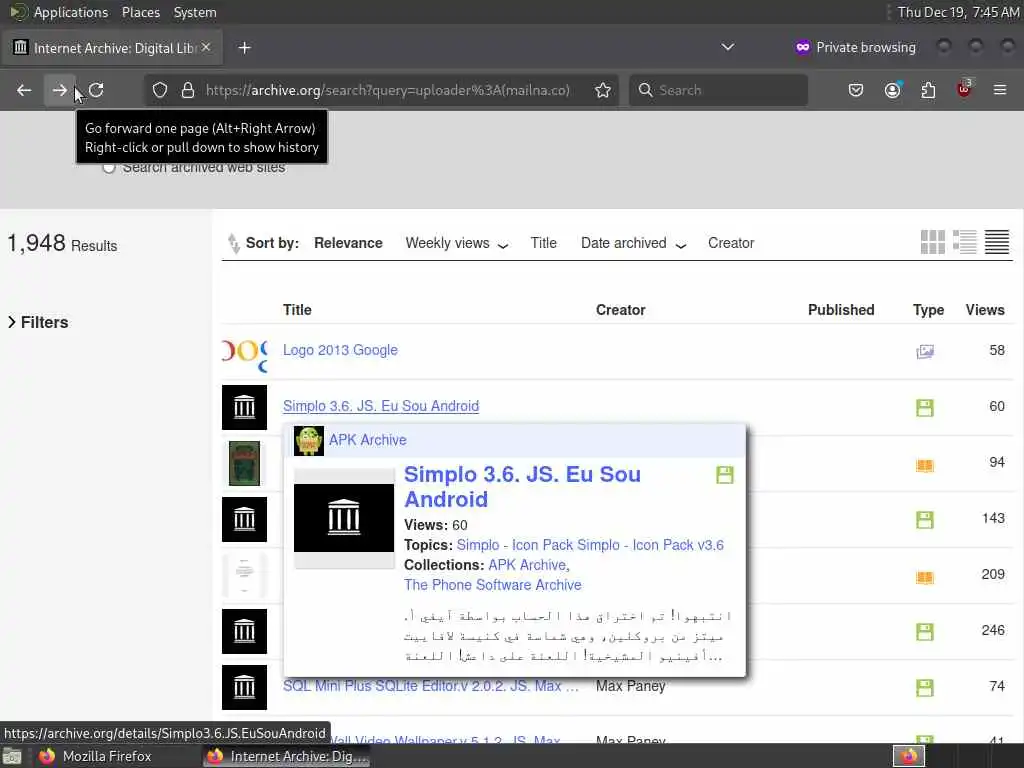Click the clock Thu Dec 19 7:45 AM
Screen dimensions: 1024x768
tap(957, 12)
